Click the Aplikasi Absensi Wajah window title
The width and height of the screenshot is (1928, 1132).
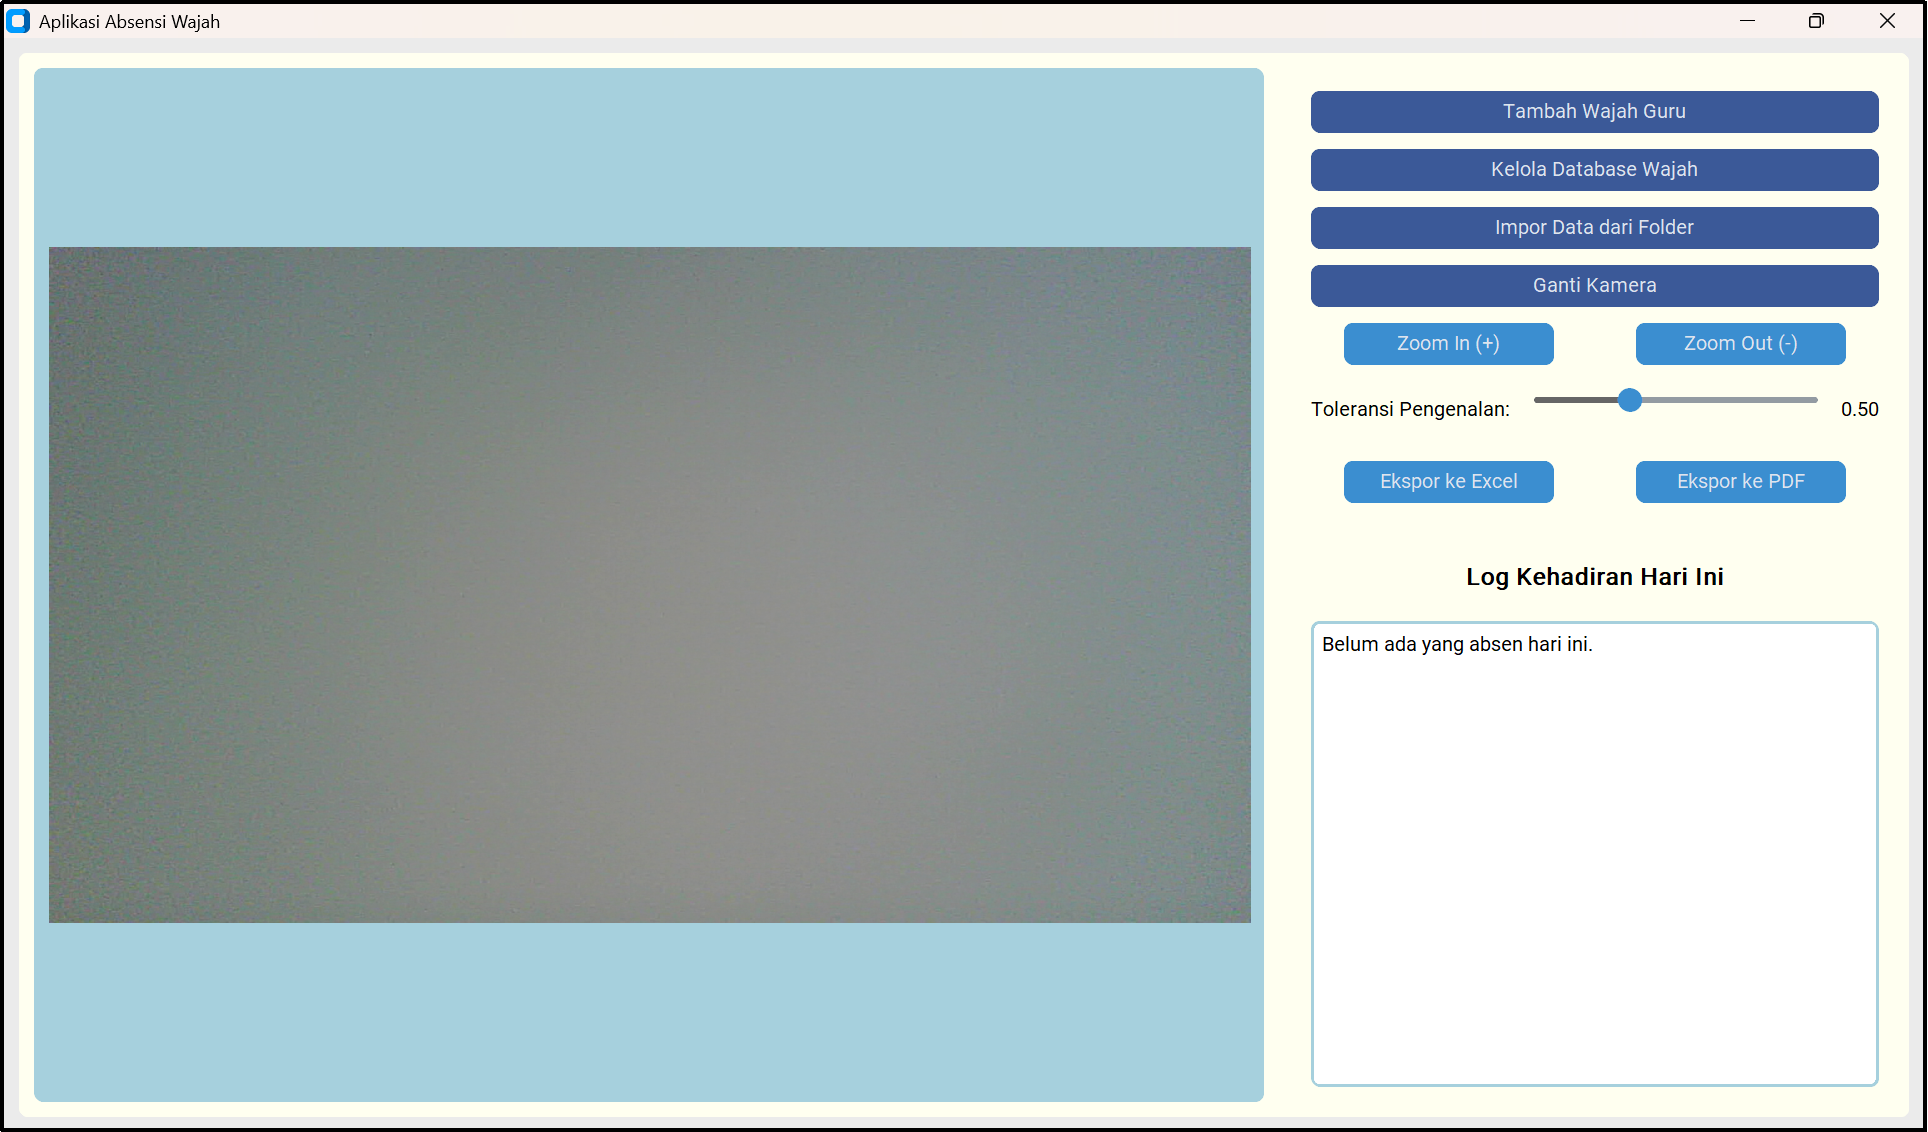[129, 21]
